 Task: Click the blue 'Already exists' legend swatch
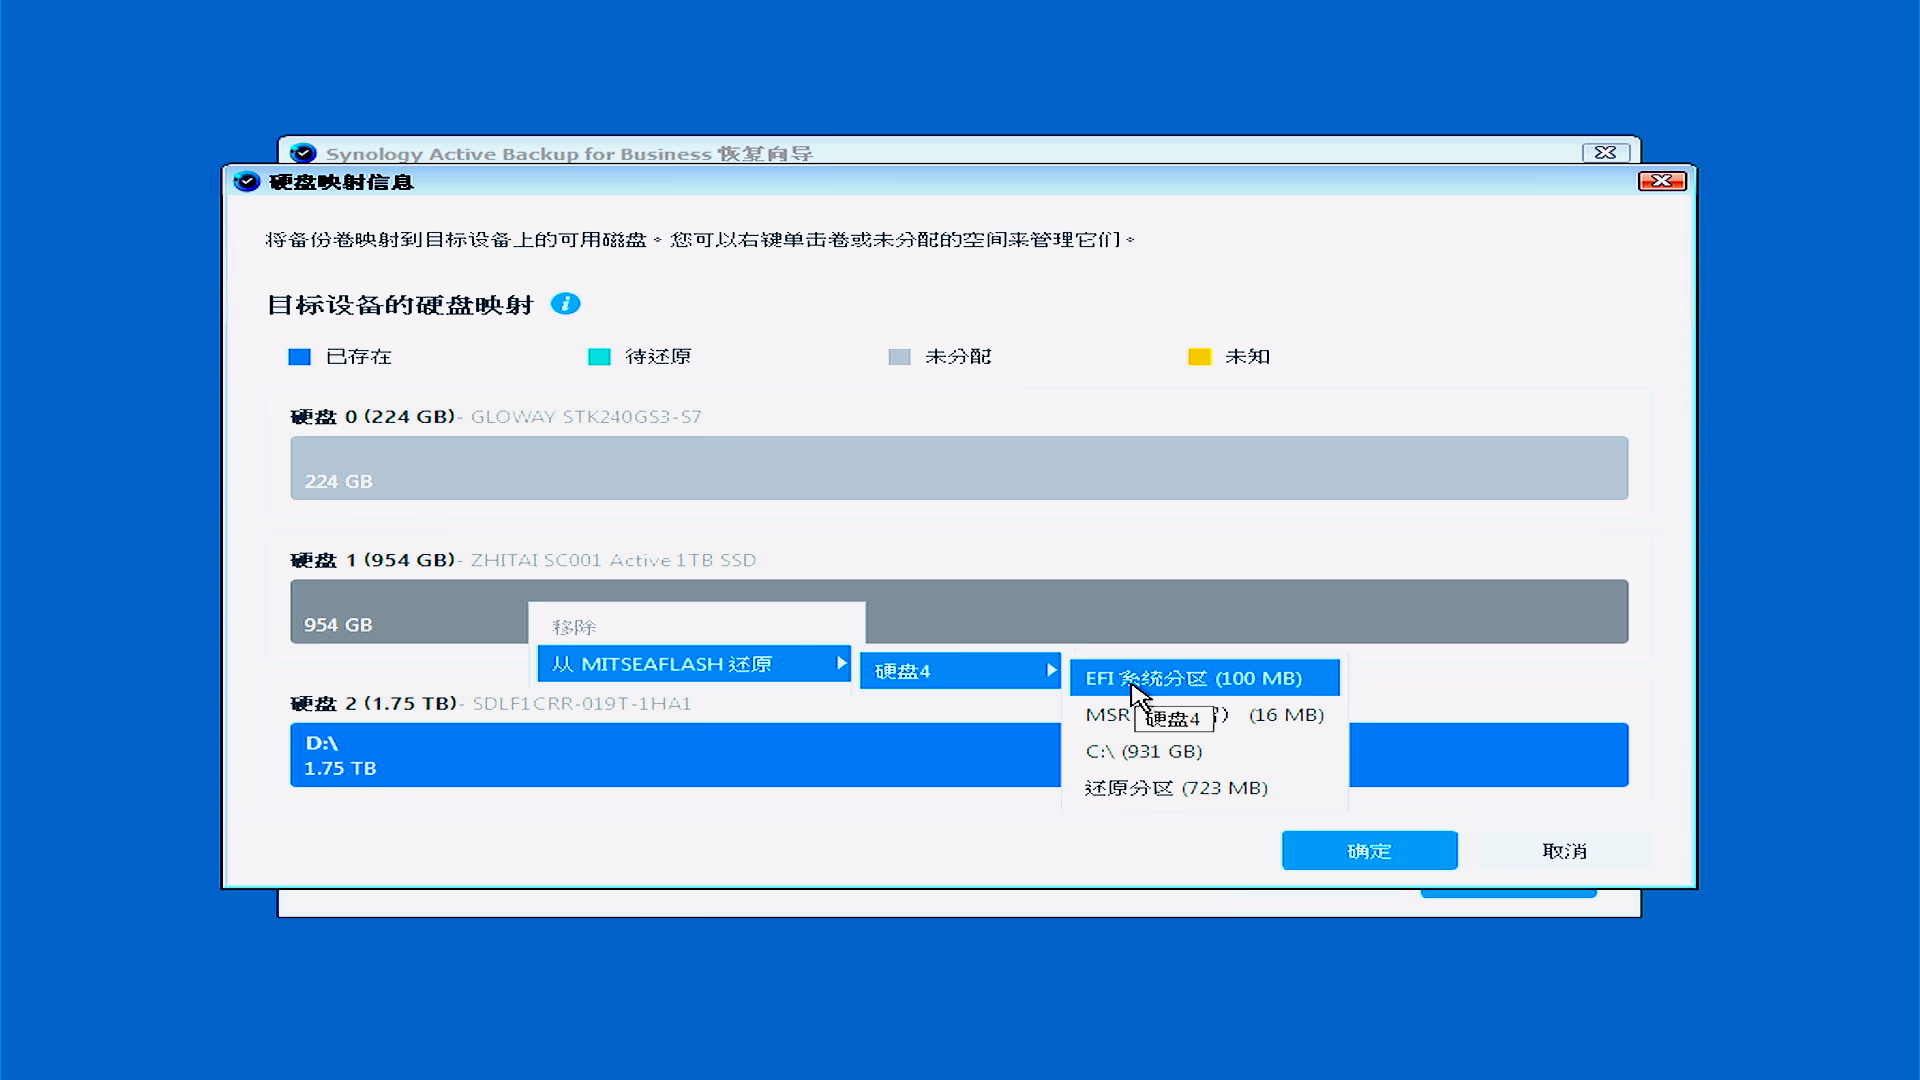click(x=299, y=357)
